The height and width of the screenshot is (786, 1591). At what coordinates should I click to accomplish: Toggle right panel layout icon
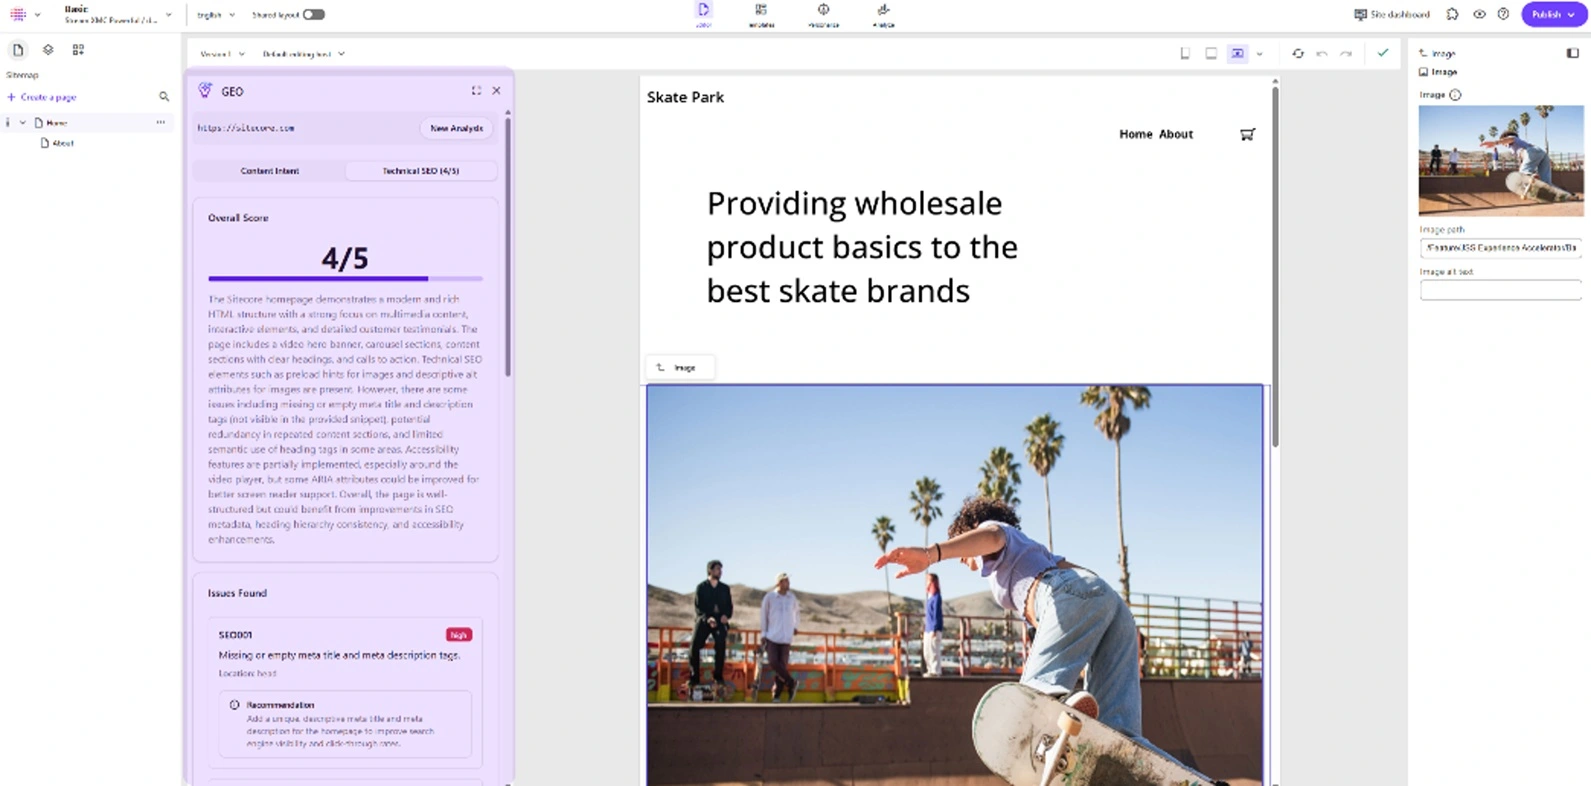coord(1572,53)
